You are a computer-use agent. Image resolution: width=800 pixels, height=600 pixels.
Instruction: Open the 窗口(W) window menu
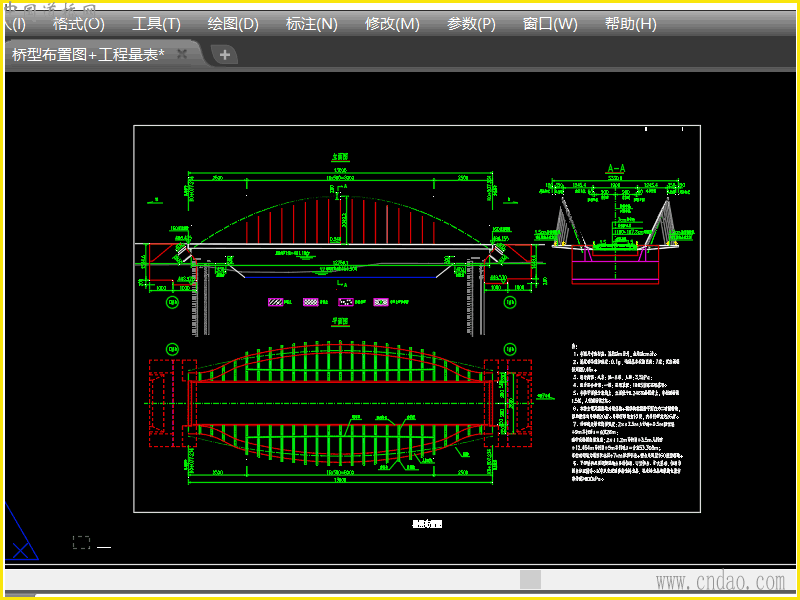click(x=550, y=24)
